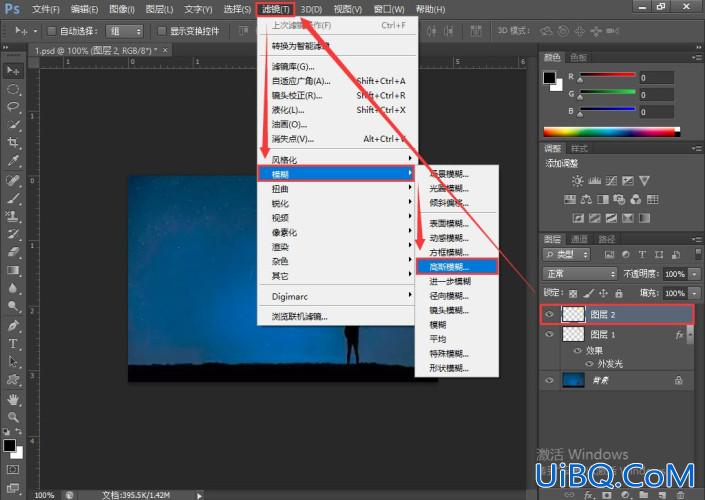The image size is (705, 500).
Task: Open the layer filter 类型 dropdown
Action: [566, 254]
